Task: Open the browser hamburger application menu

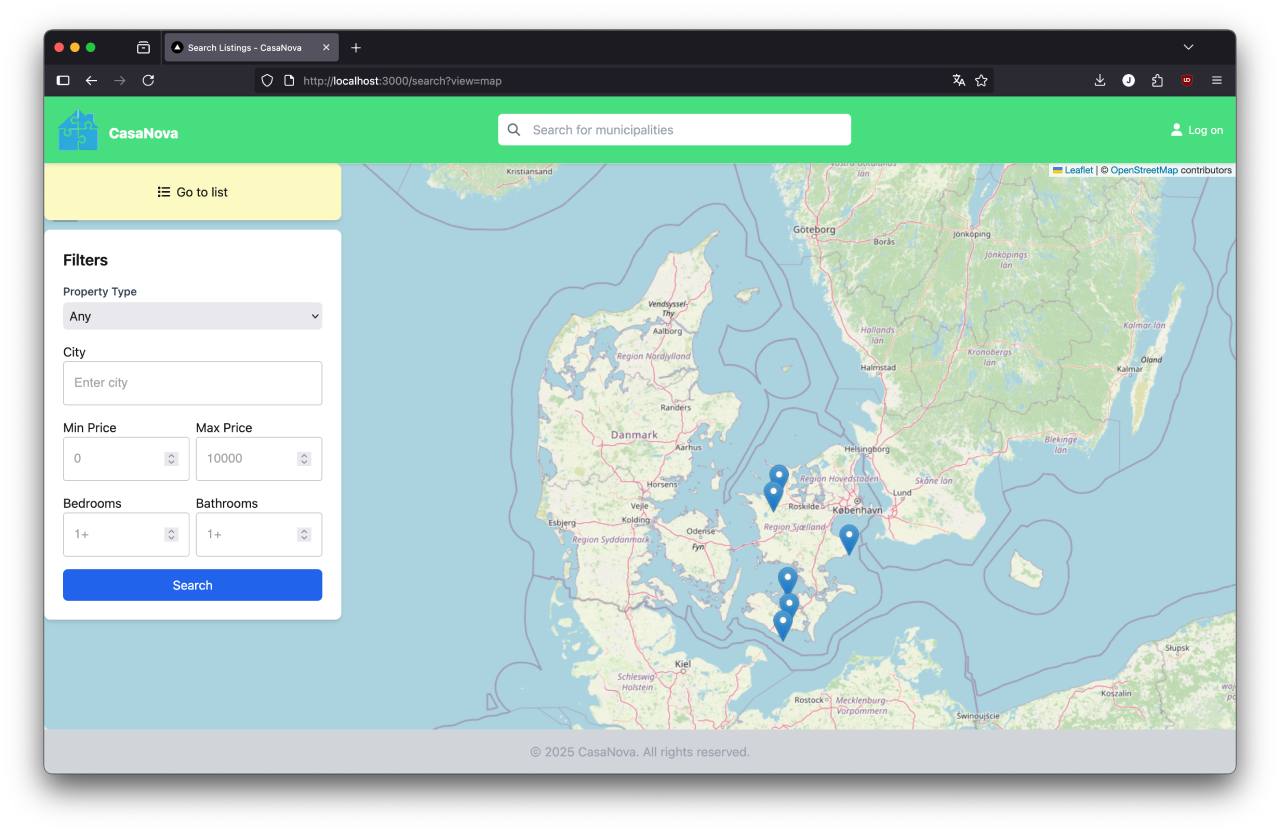Action: [x=1216, y=81]
